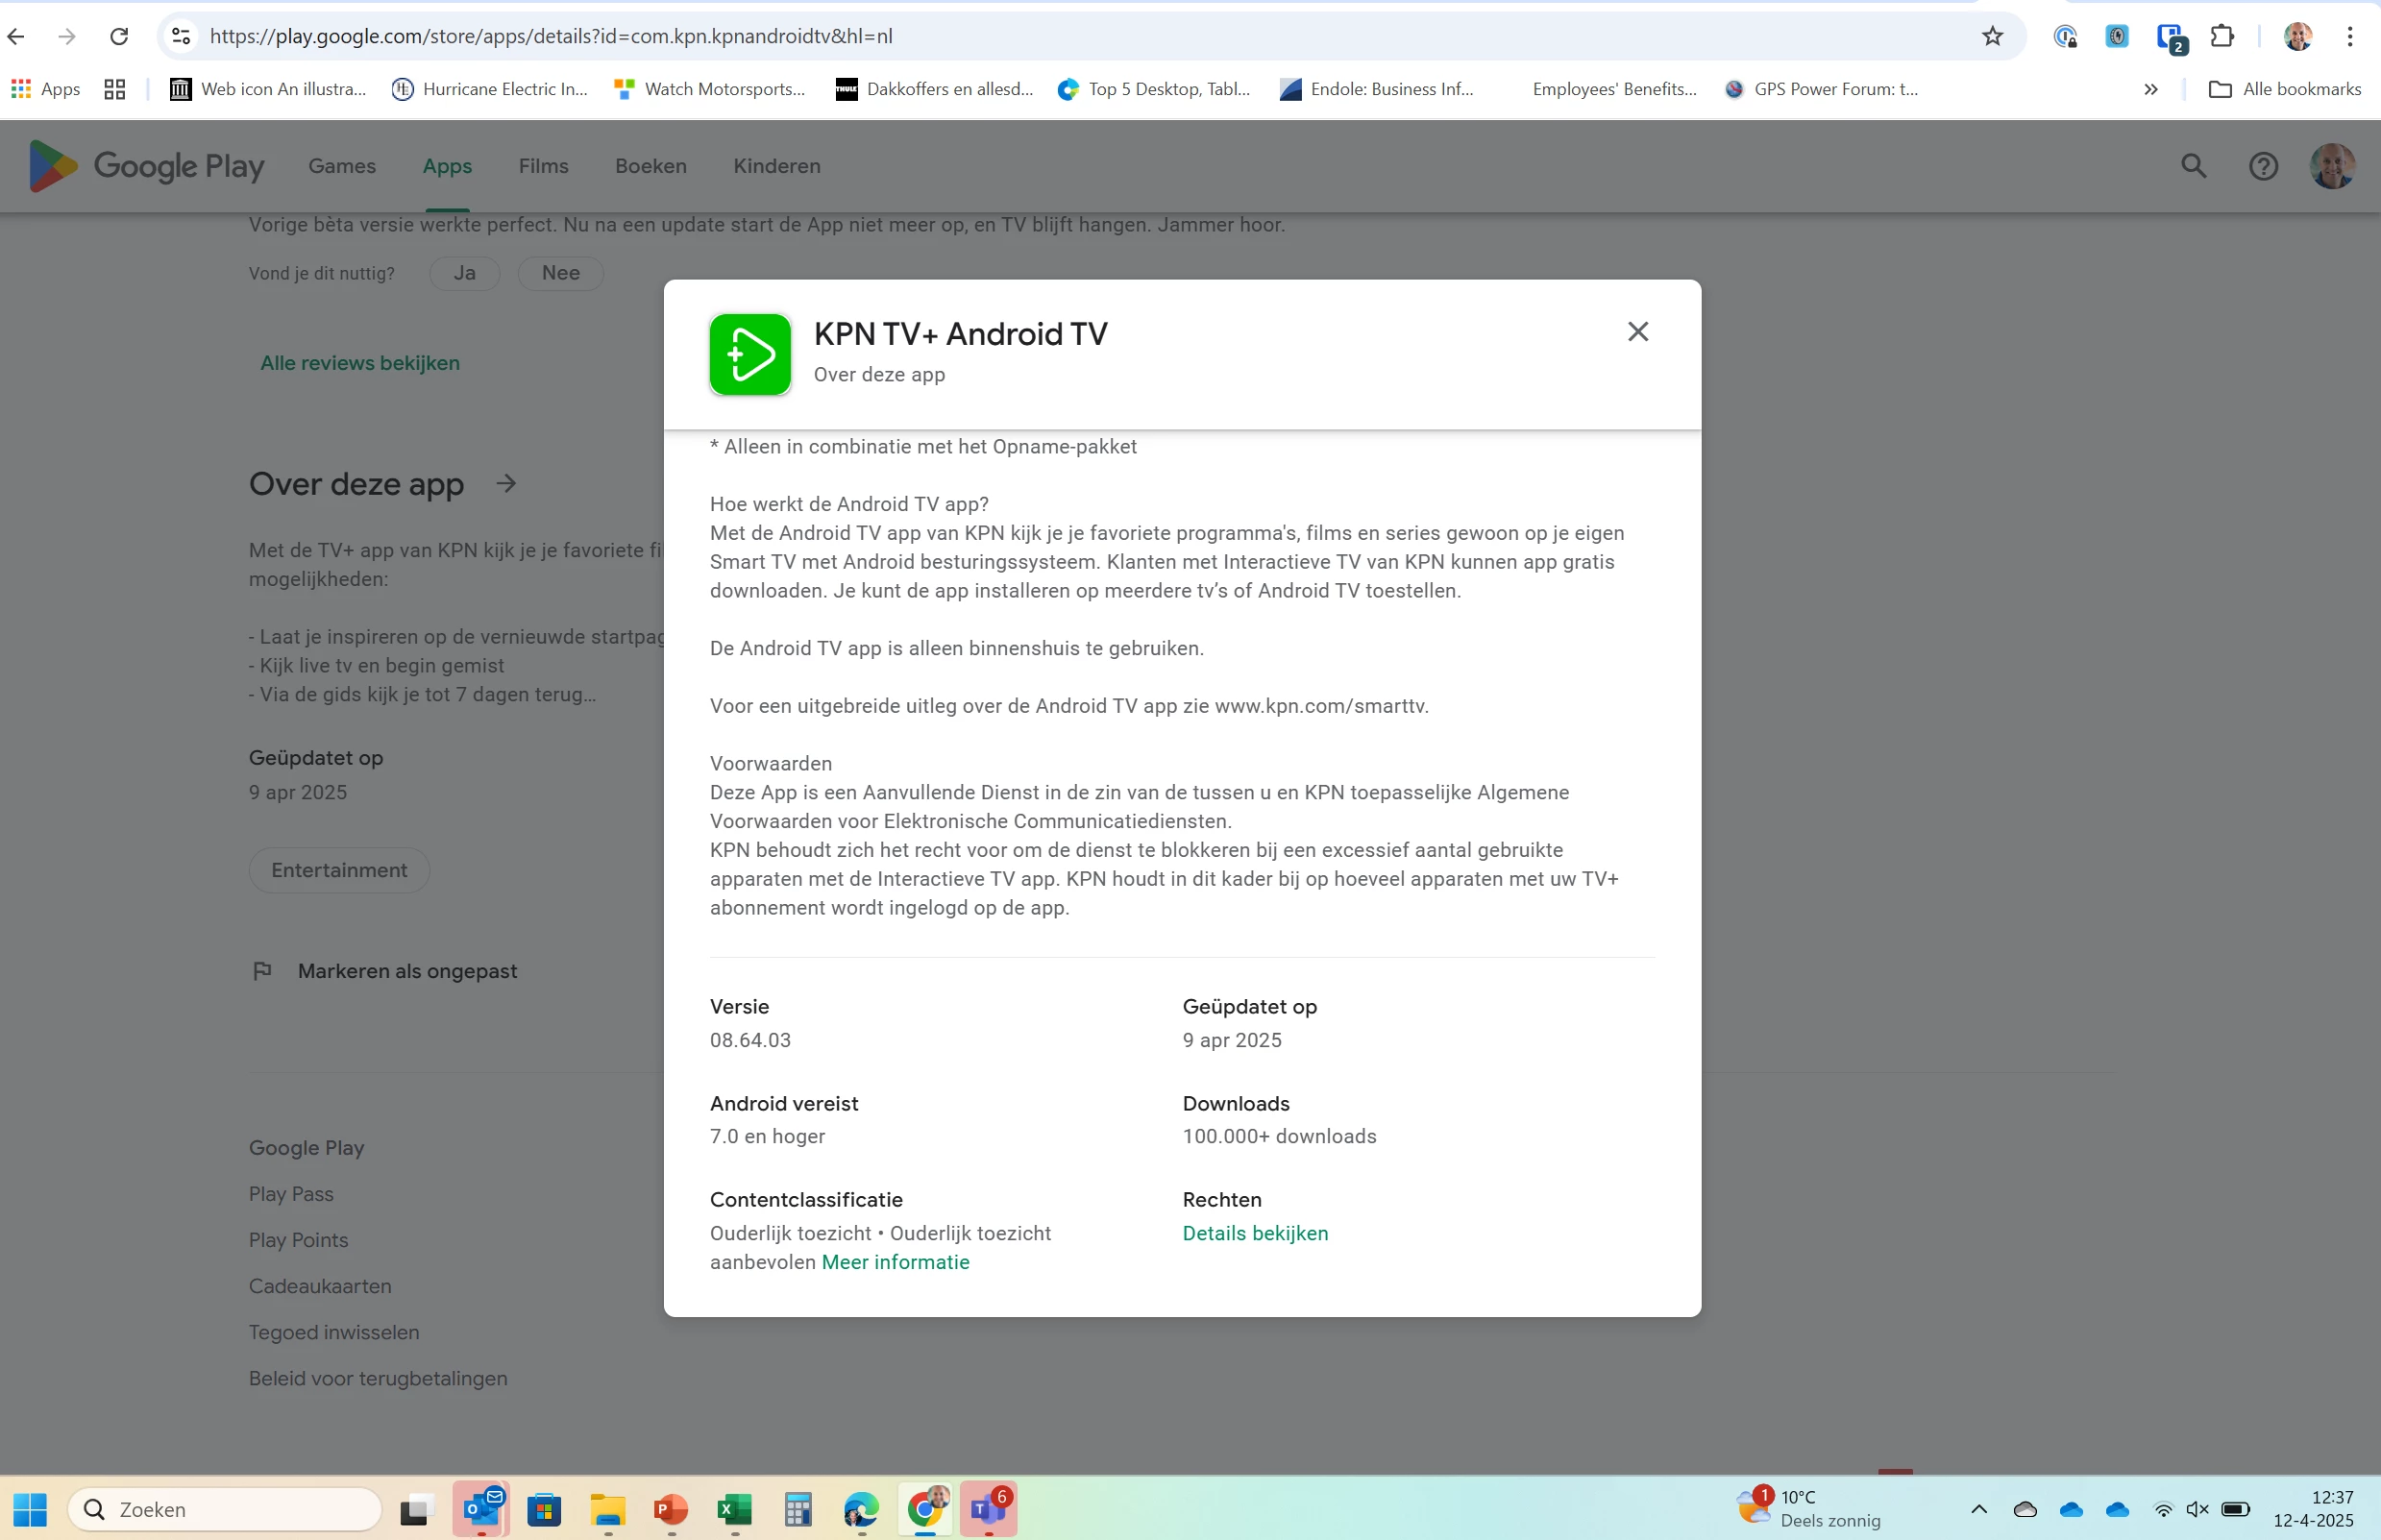Screen dimensions: 2381x1540
Task: Open Chrome three-dot menu
Action: tap(2349, 37)
